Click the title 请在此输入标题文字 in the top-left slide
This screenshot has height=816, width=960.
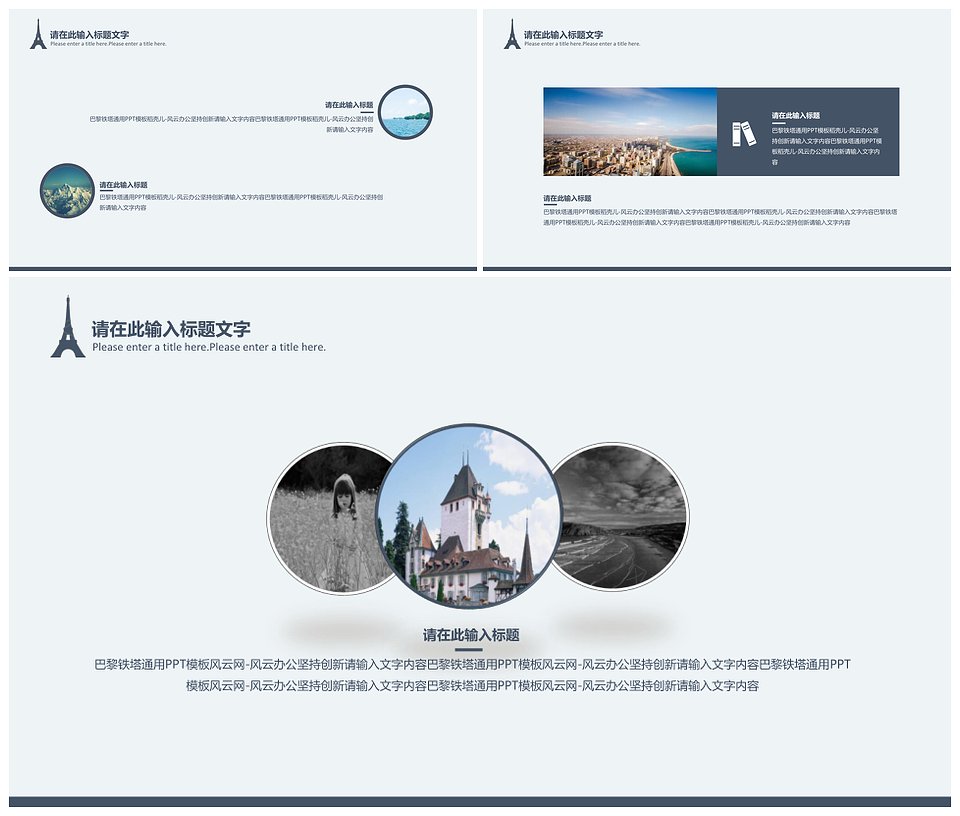(89, 35)
